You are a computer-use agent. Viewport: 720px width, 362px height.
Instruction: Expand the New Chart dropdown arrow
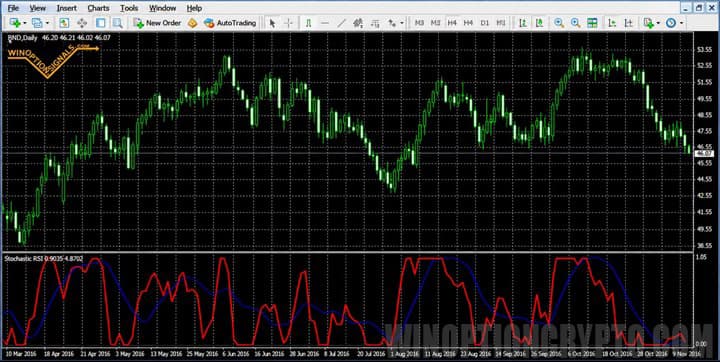coord(25,23)
